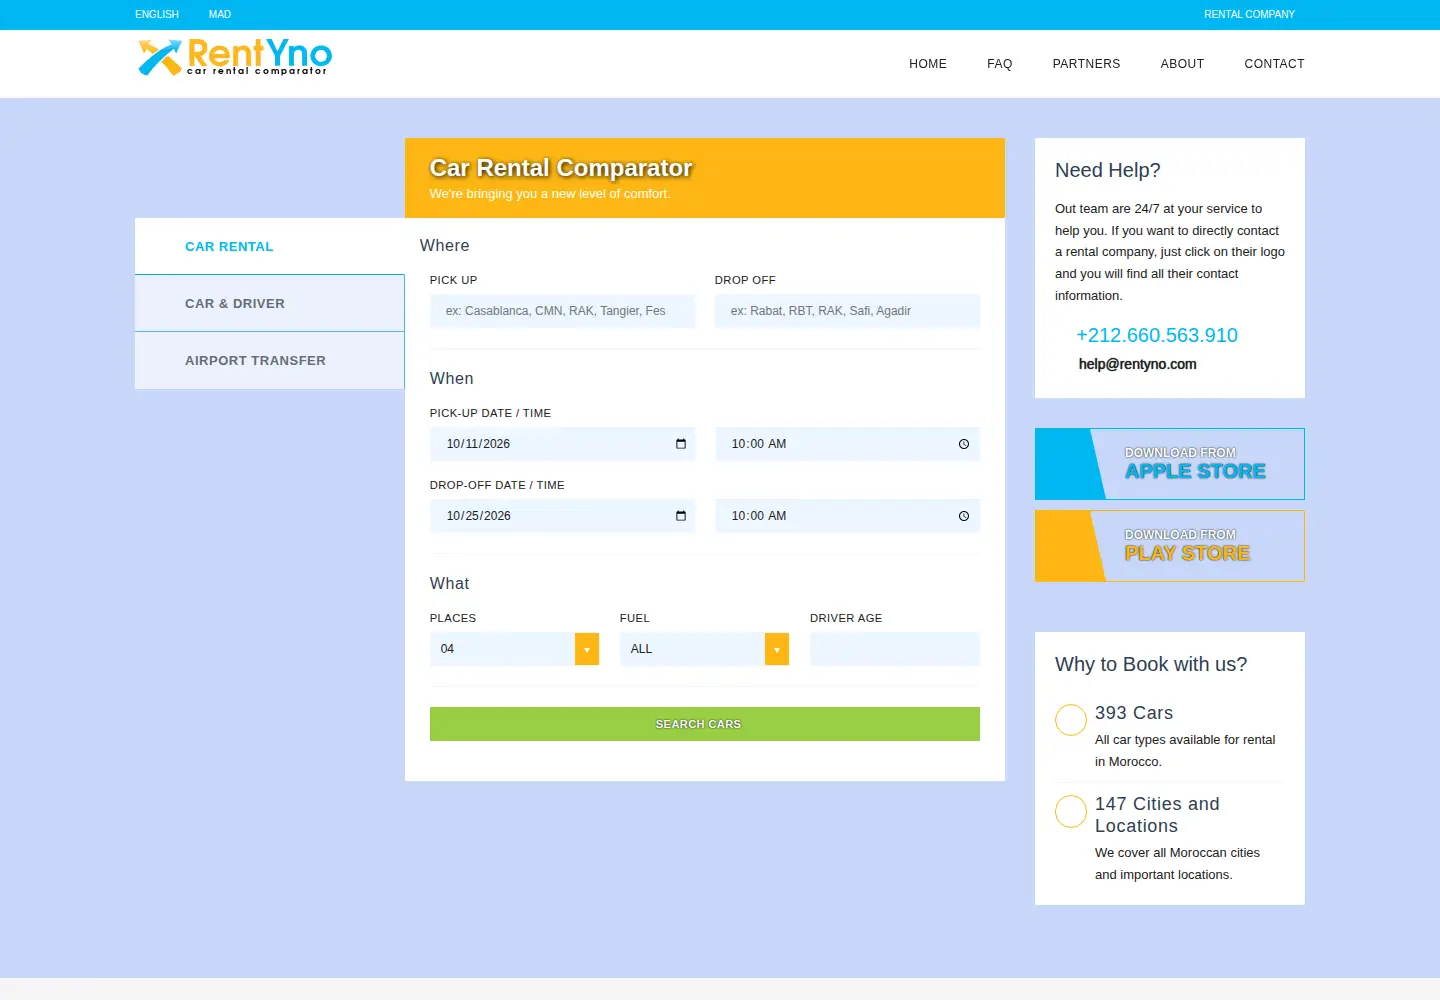1440x1000 pixels.
Task: Focus the Pick Up location field
Action: tap(563, 311)
